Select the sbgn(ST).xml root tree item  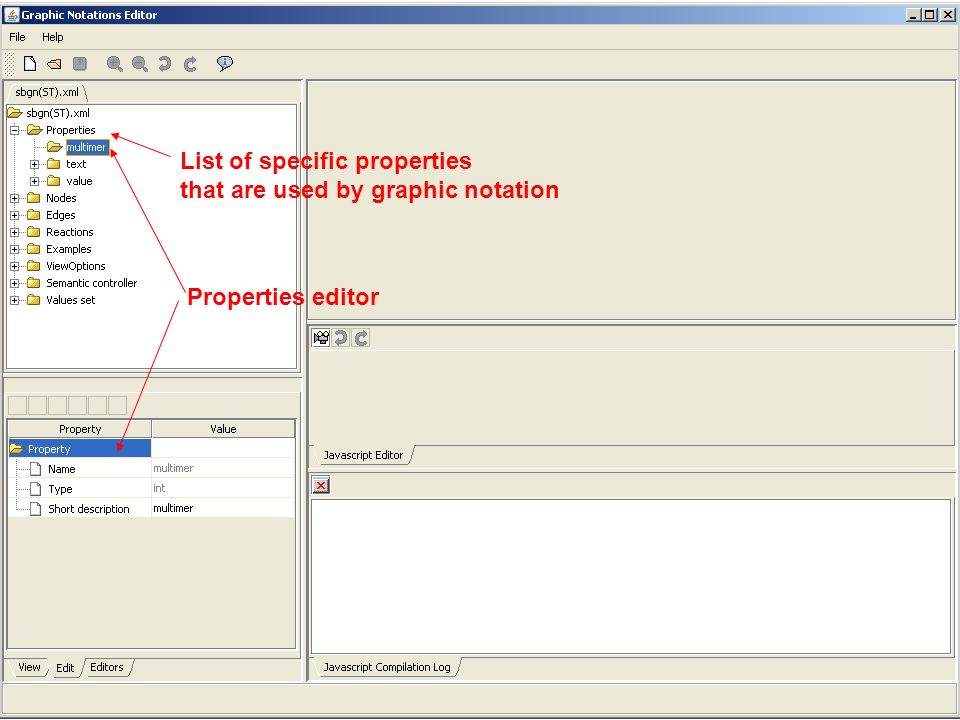click(58, 113)
